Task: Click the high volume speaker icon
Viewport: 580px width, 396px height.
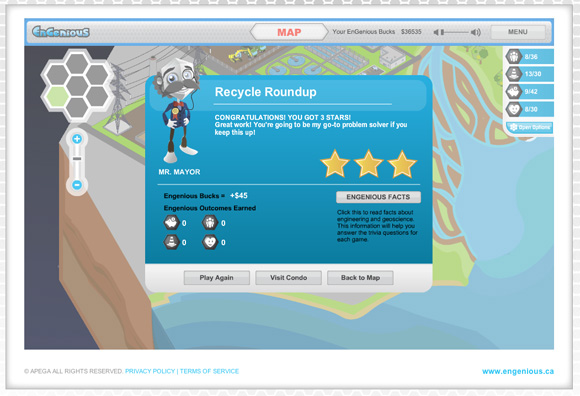Action: pos(476,33)
